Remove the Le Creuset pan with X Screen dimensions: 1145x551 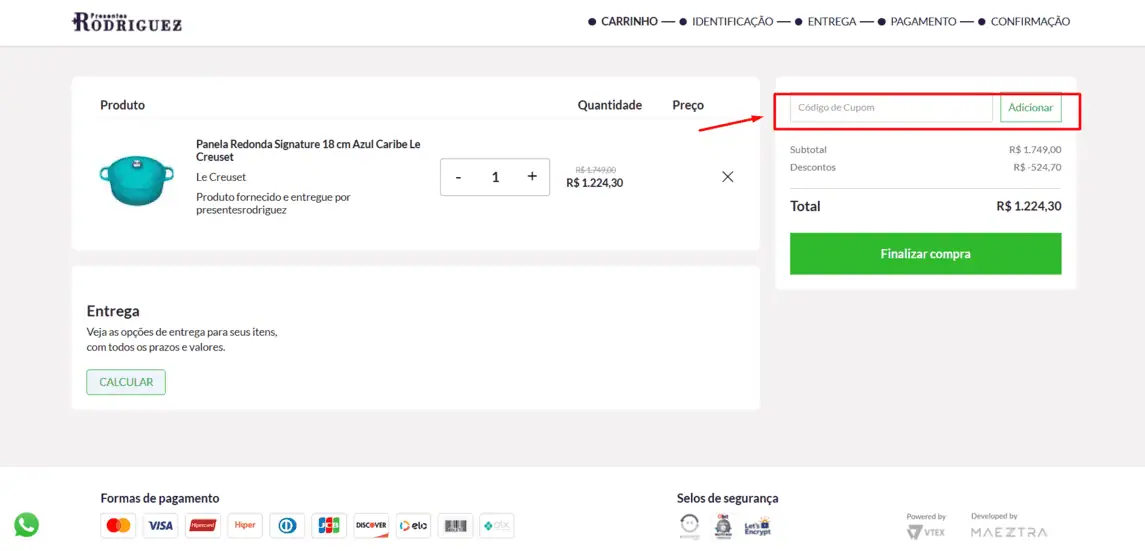click(x=727, y=177)
